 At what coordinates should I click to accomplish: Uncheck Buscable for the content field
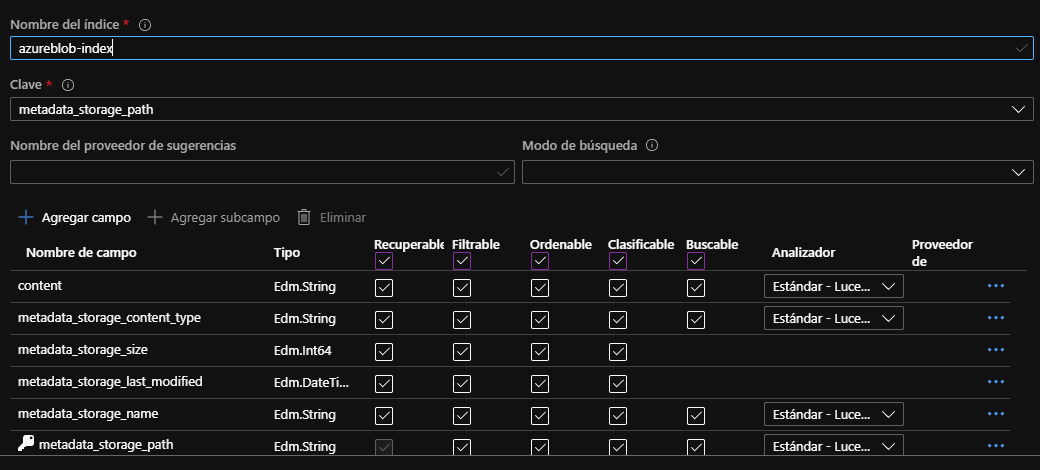pyautogui.click(x=696, y=288)
